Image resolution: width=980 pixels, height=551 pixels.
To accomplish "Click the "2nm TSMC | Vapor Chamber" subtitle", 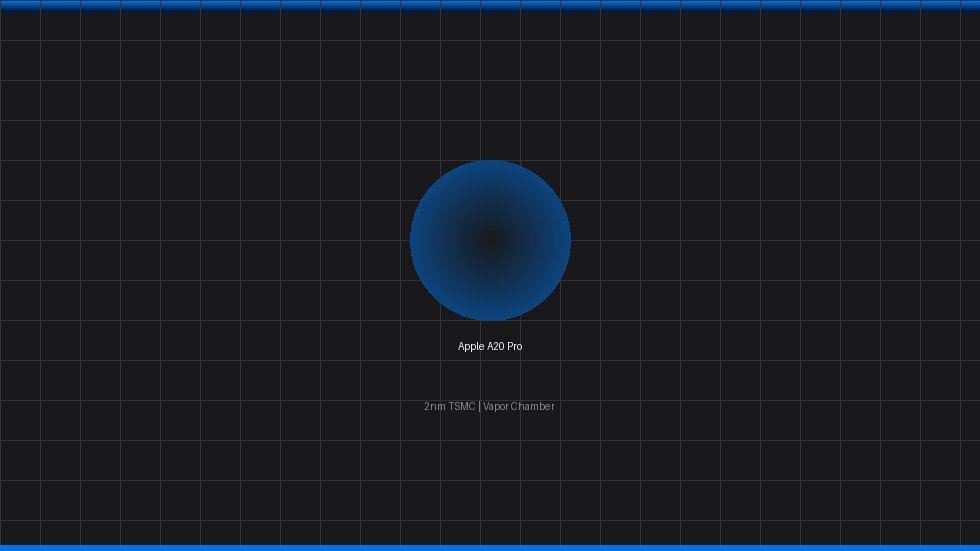I will pos(489,406).
